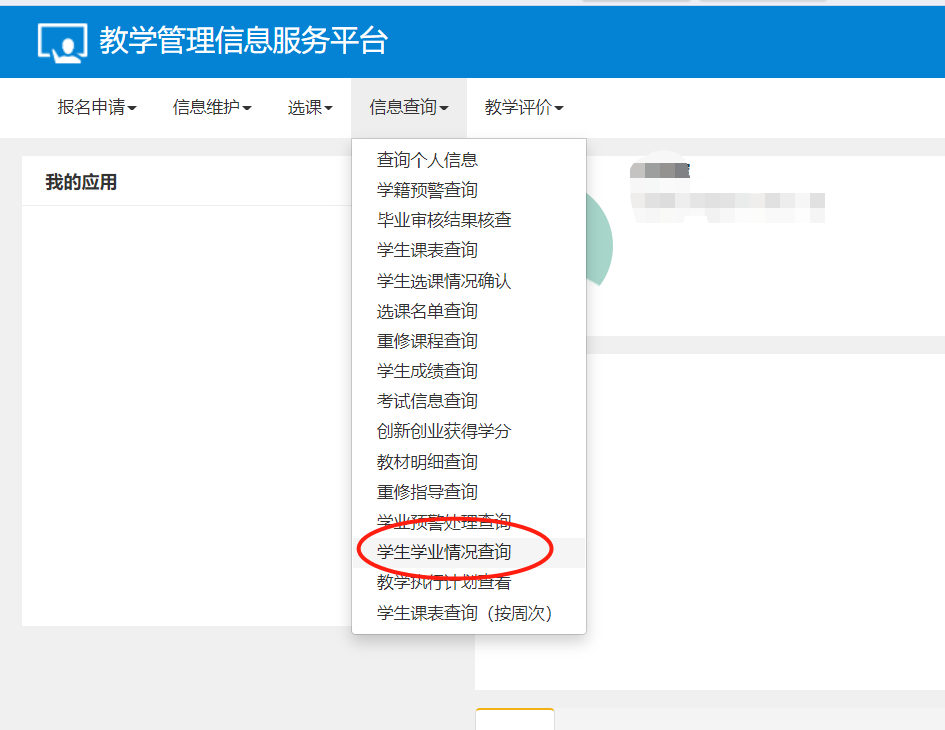Open 考试信息查询 entry
The height and width of the screenshot is (730, 945).
(427, 401)
